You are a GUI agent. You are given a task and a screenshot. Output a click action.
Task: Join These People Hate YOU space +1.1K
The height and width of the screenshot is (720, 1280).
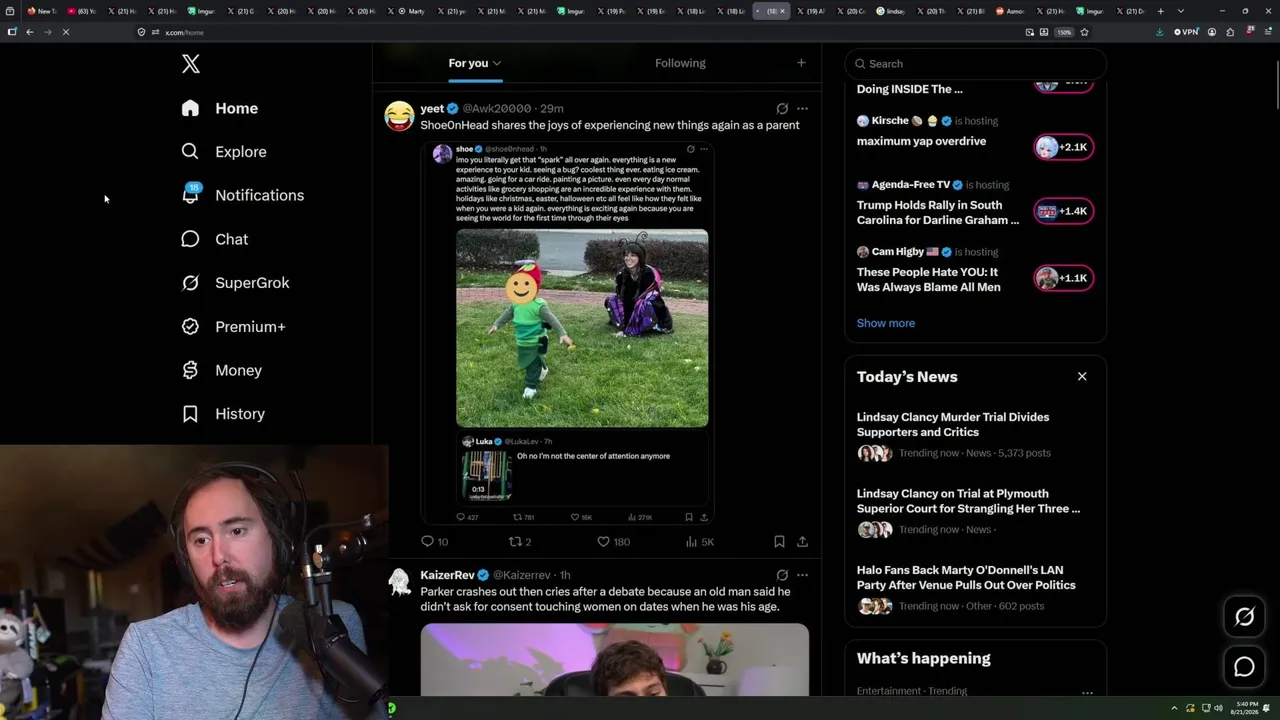tap(1063, 278)
